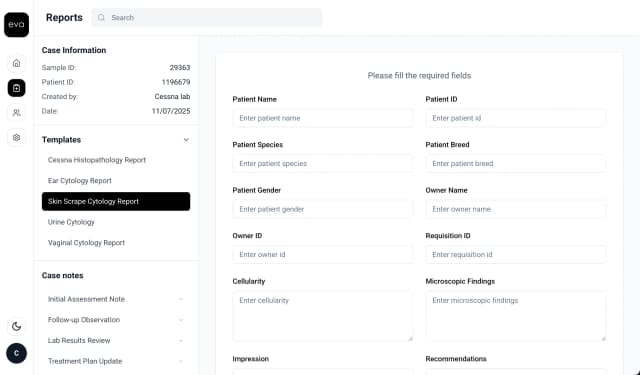Viewport: 640px width, 375px height.
Task: Click the Patient ID input field
Action: (x=516, y=118)
